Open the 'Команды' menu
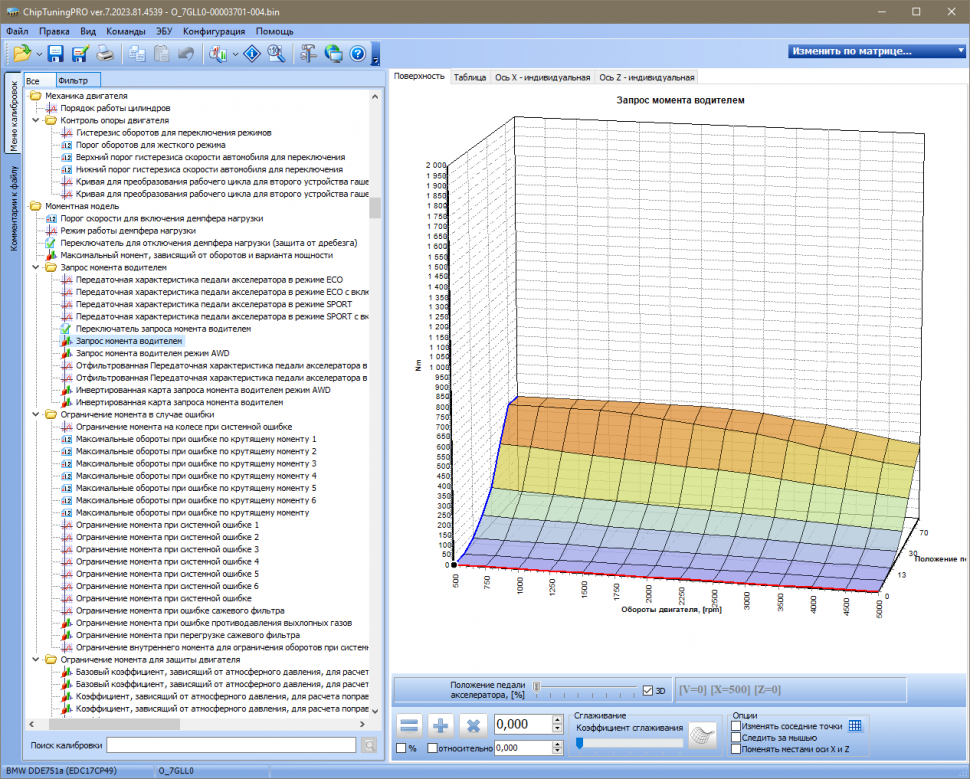This screenshot has height=779, width=970. click(x=125, y=32)
